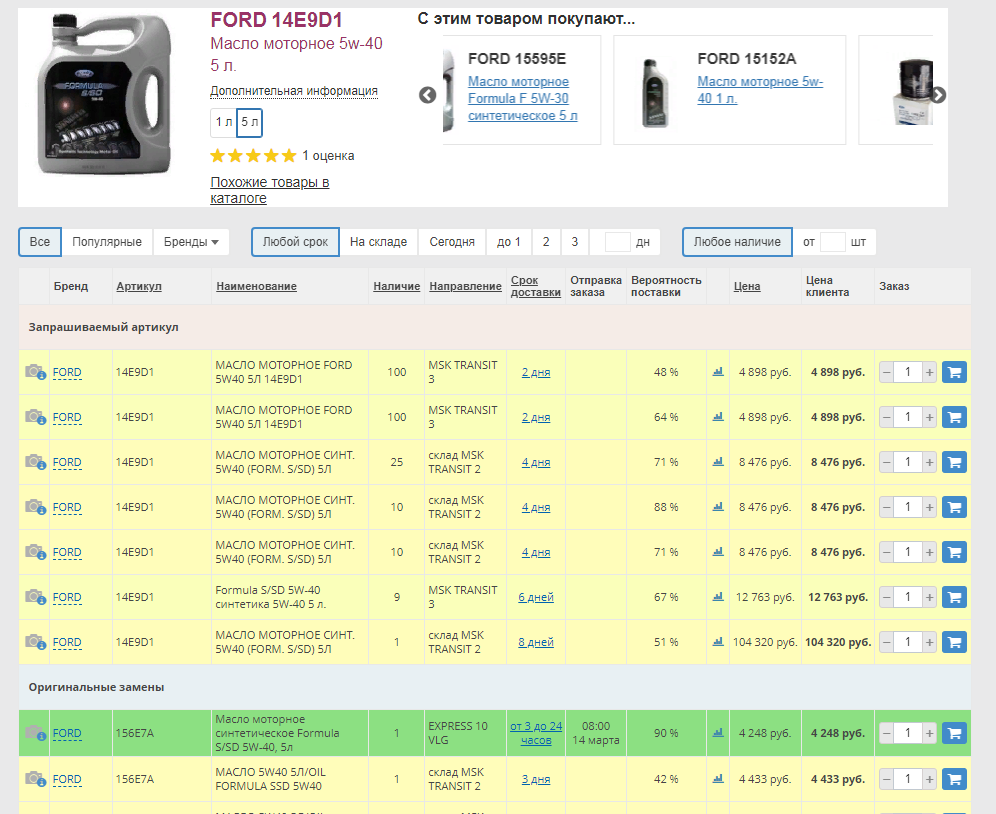Select the Любой срок delivery filter
Image resolution: width=996 pixels, height=814 pixels.
(x=295, y=242)
